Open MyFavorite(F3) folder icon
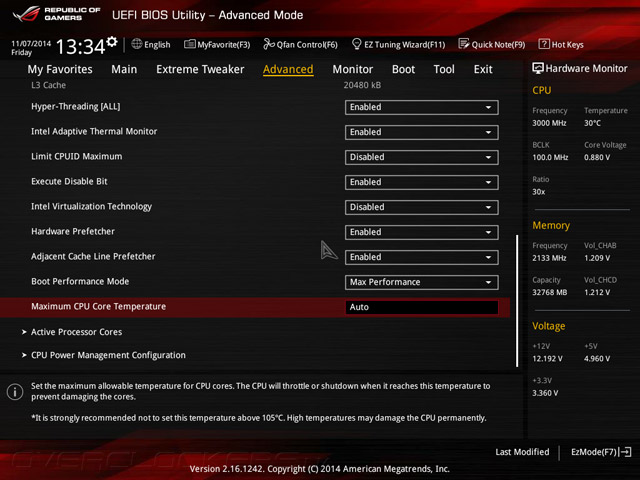 point(189,44)
